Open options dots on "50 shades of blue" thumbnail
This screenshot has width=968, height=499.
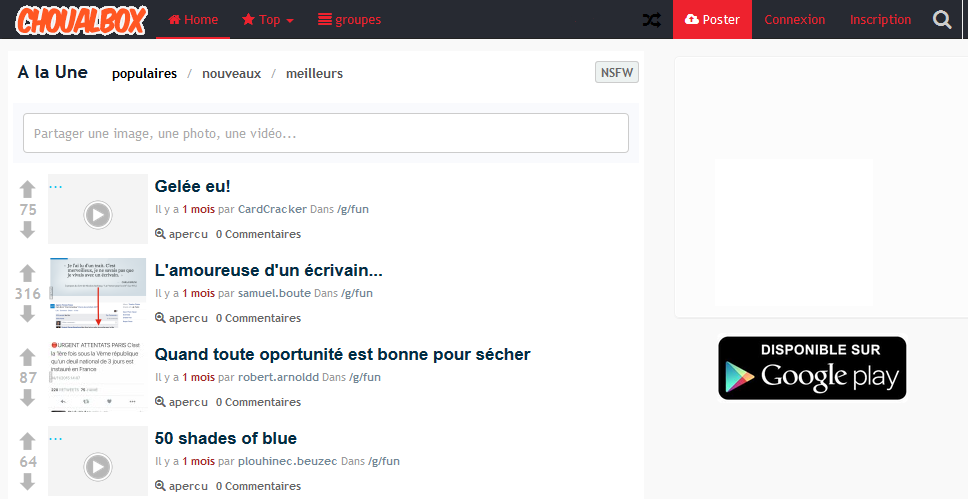pyautogui.click(x=56, y=438)
